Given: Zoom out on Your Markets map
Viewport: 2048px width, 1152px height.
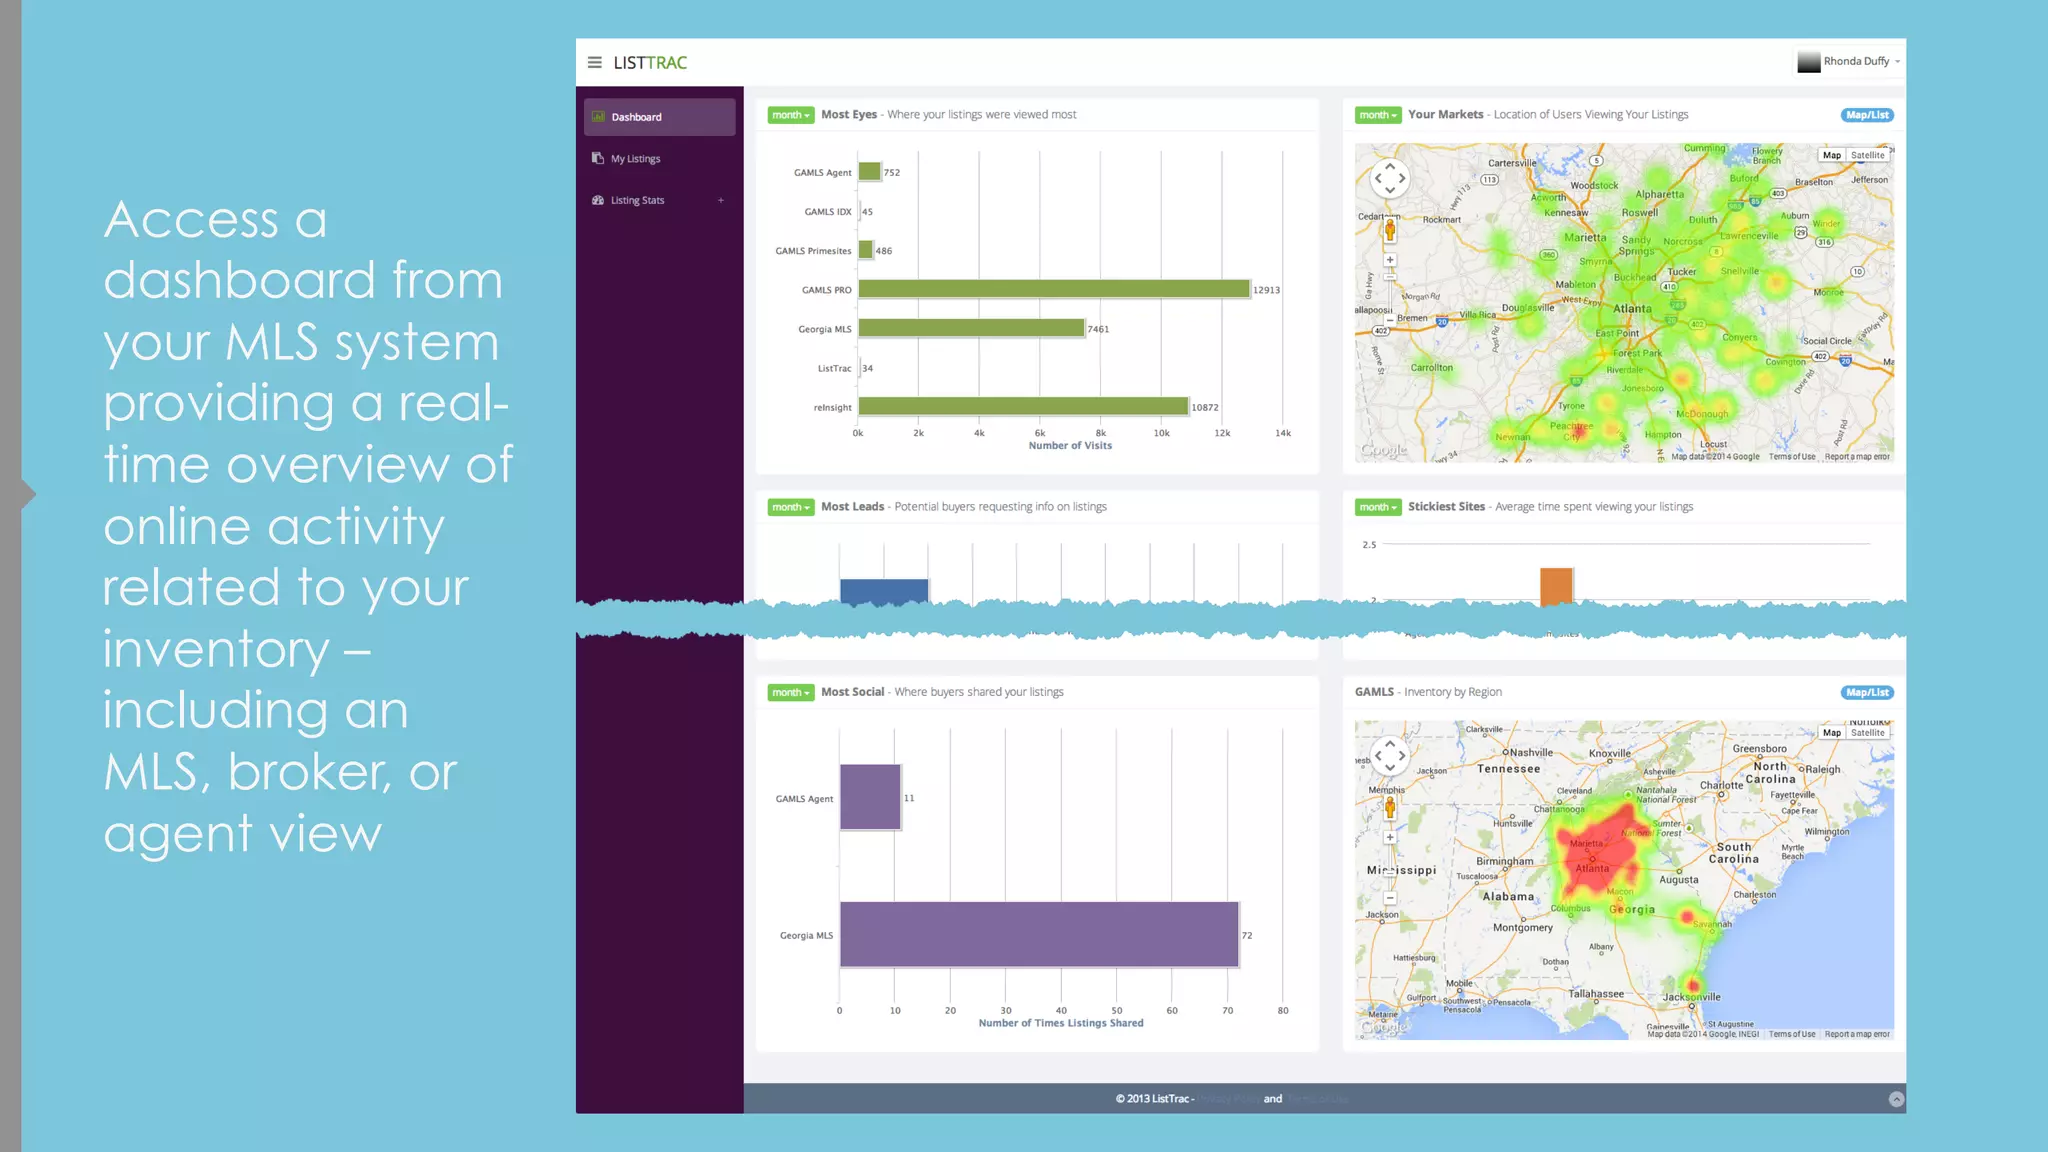Looking at the screenshot, I should (x=1389, y=321).
